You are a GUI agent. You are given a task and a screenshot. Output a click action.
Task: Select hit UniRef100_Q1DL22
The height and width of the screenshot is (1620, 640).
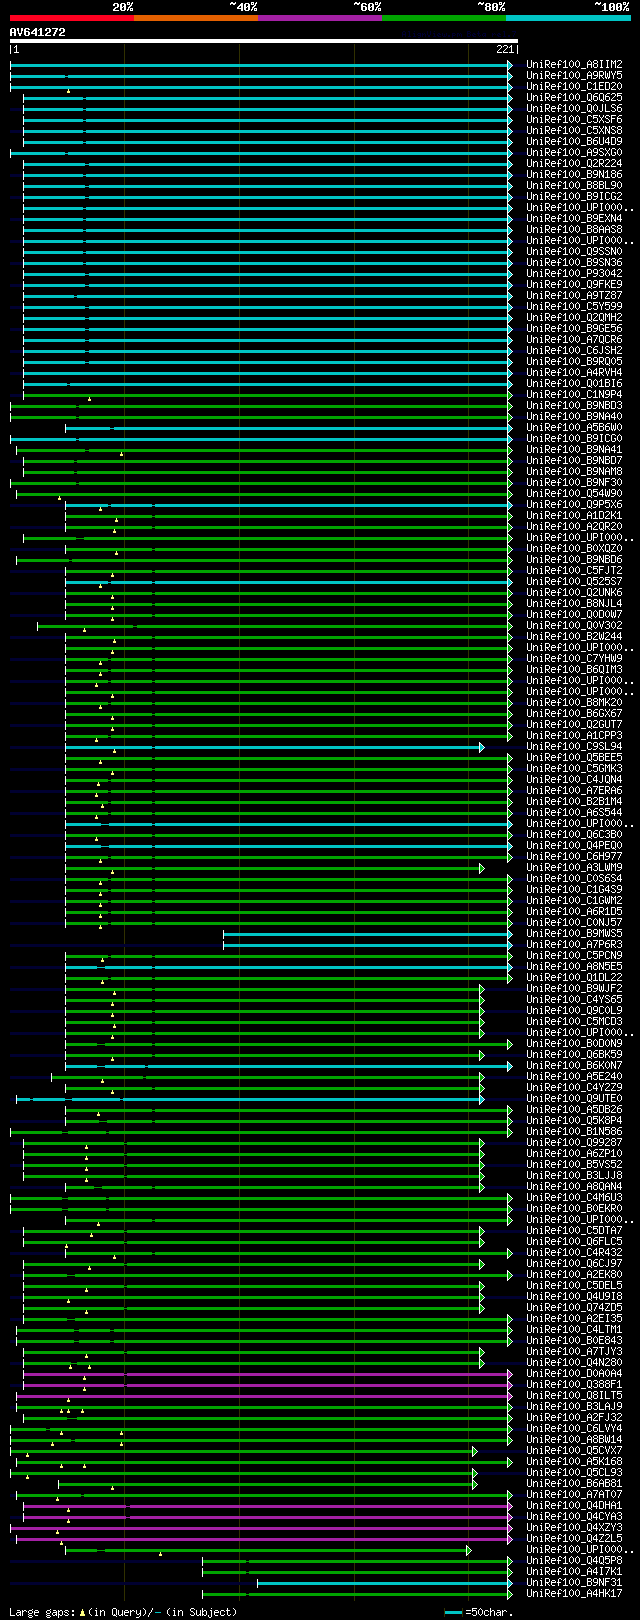pyautogui.click(x=574, y=977)
